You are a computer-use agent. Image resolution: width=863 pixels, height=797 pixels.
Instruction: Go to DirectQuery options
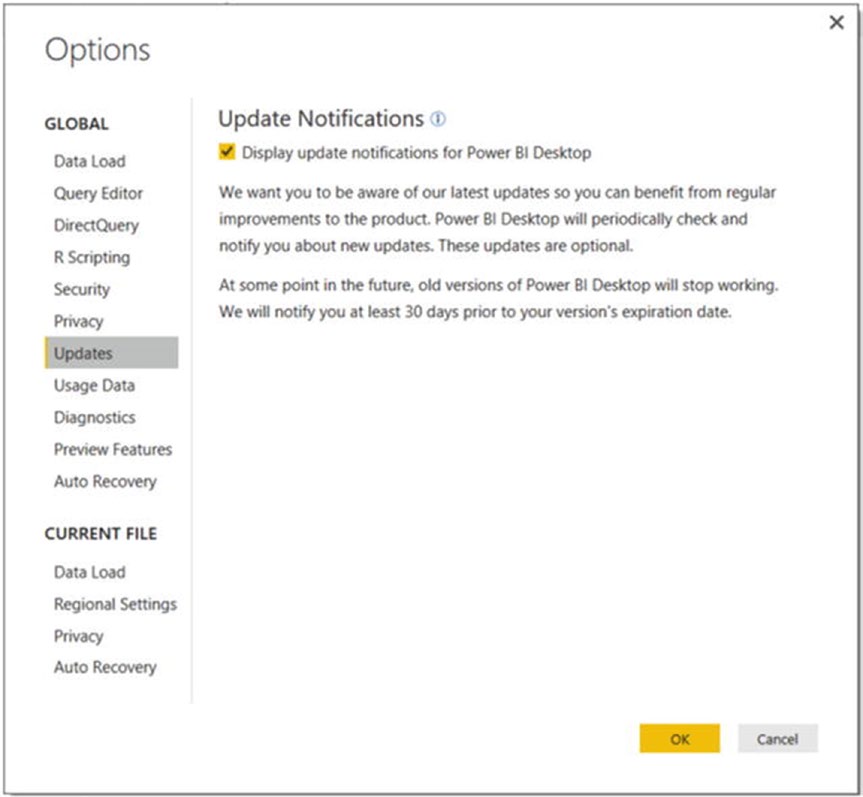pos(96,226)
